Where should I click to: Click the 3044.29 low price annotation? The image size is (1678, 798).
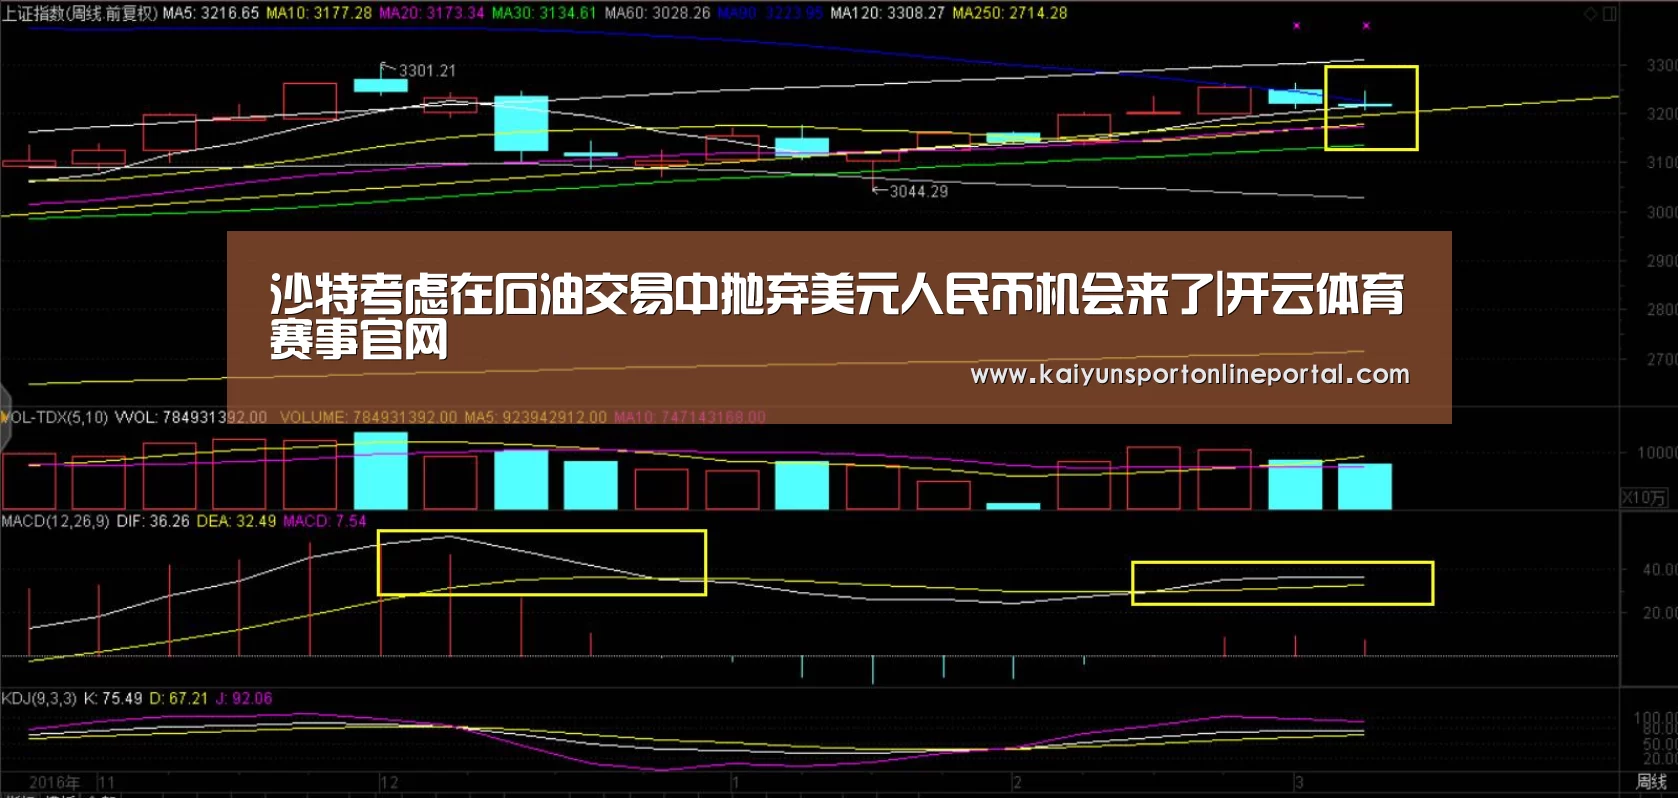click(919, 191)
